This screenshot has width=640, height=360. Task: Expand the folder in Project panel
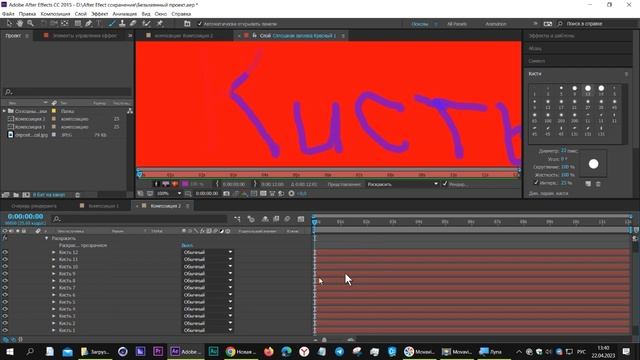click(4, 111)
